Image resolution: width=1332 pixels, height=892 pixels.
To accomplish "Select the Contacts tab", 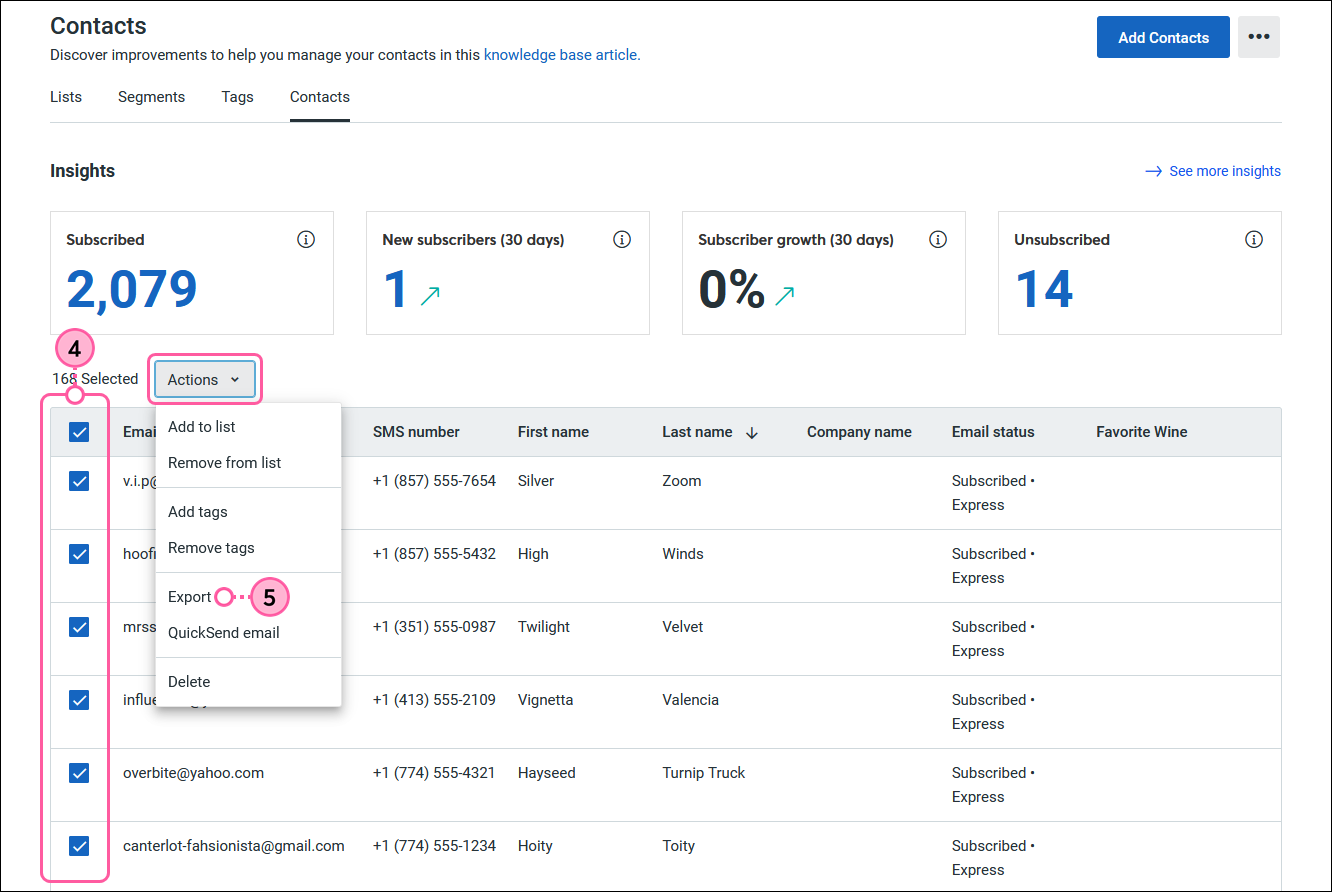I will tap(320, 97).
